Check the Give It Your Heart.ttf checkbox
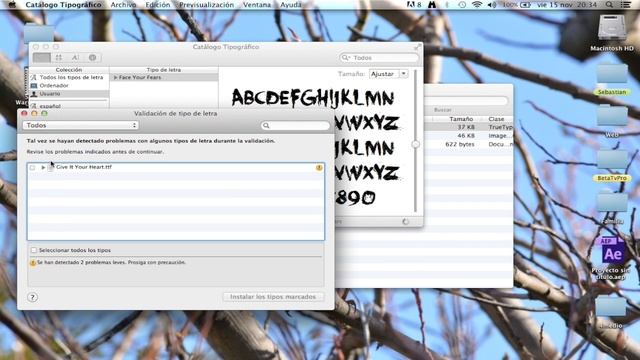This screenshot has height=360, width=640. [x=33, y=167]
